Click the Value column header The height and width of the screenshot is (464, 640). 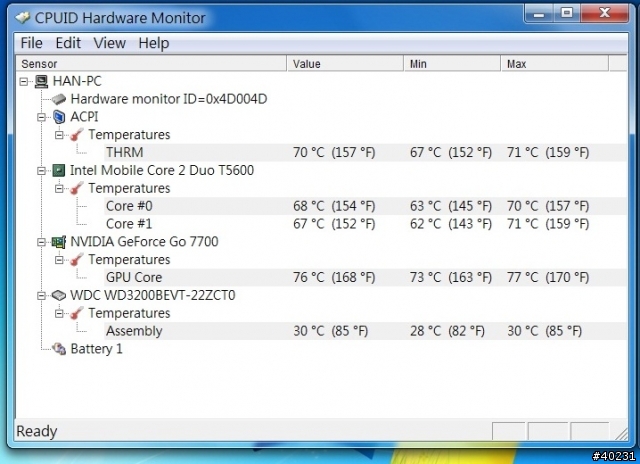(x=345, y=64)
